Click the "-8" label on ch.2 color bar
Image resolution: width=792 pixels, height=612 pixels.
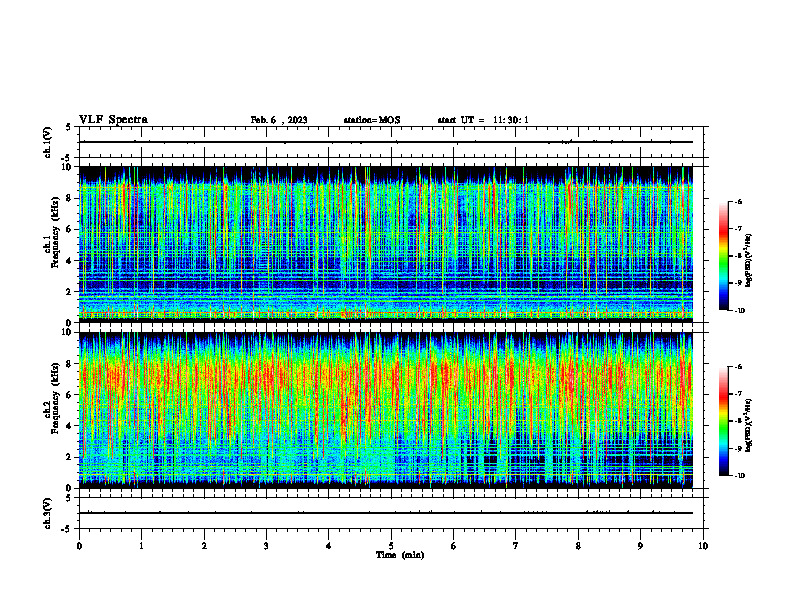coord(738,421)
